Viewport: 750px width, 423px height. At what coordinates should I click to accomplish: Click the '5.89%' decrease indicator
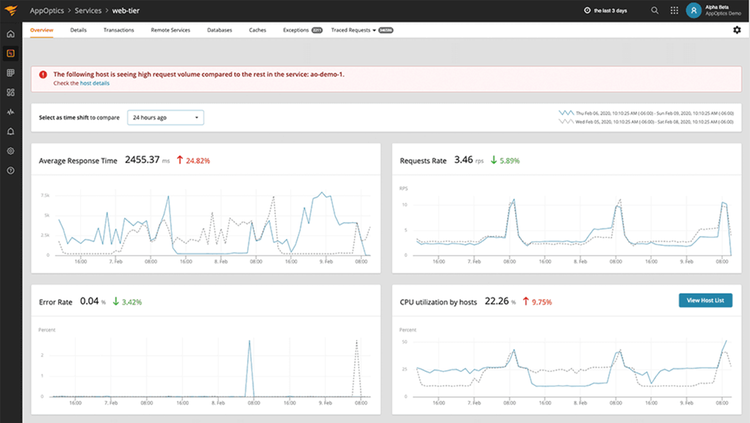[505, 160]
